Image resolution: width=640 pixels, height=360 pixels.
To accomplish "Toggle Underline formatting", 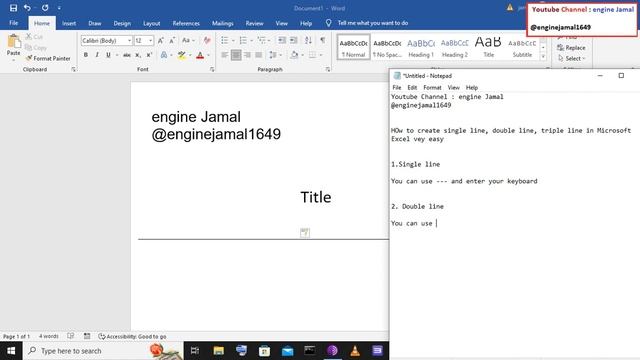I will point(108,55).
